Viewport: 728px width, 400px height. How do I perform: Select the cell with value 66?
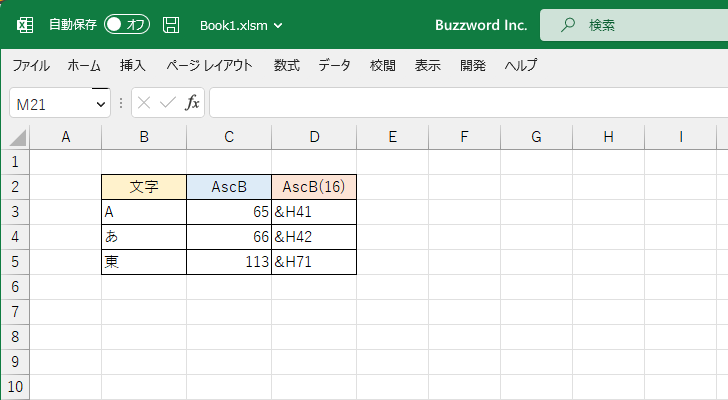229,237
